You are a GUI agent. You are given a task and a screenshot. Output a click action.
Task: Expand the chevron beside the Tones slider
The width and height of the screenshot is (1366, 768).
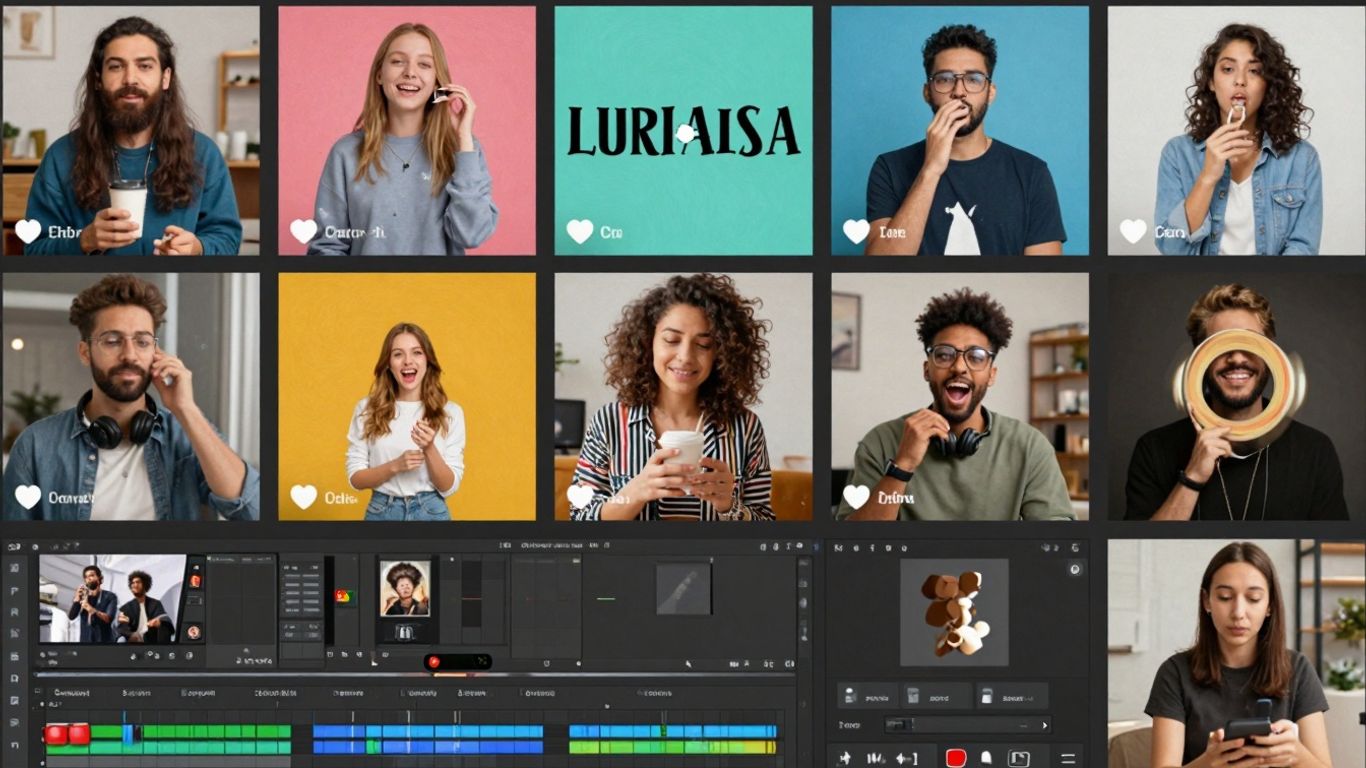[x=1044, y=726]
